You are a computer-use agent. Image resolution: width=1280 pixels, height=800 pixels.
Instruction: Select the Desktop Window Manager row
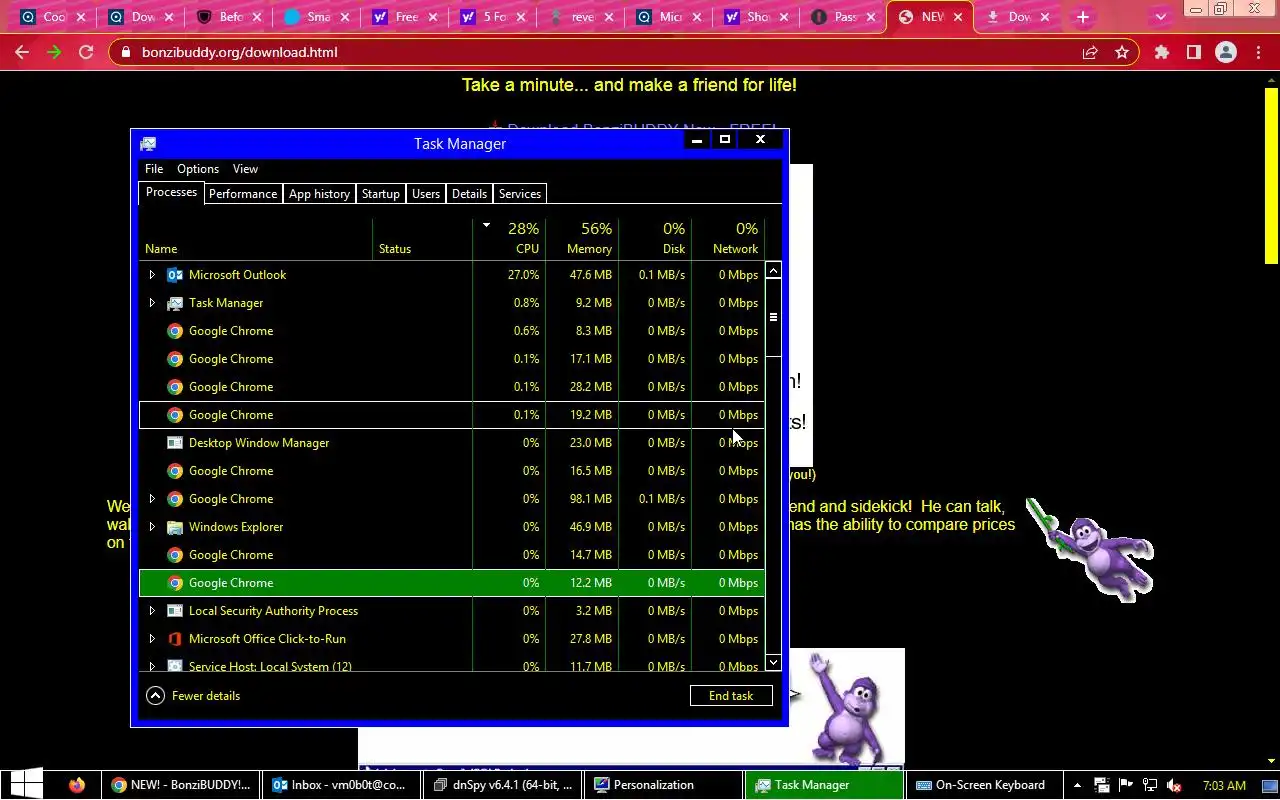click(x=452, y=443)
